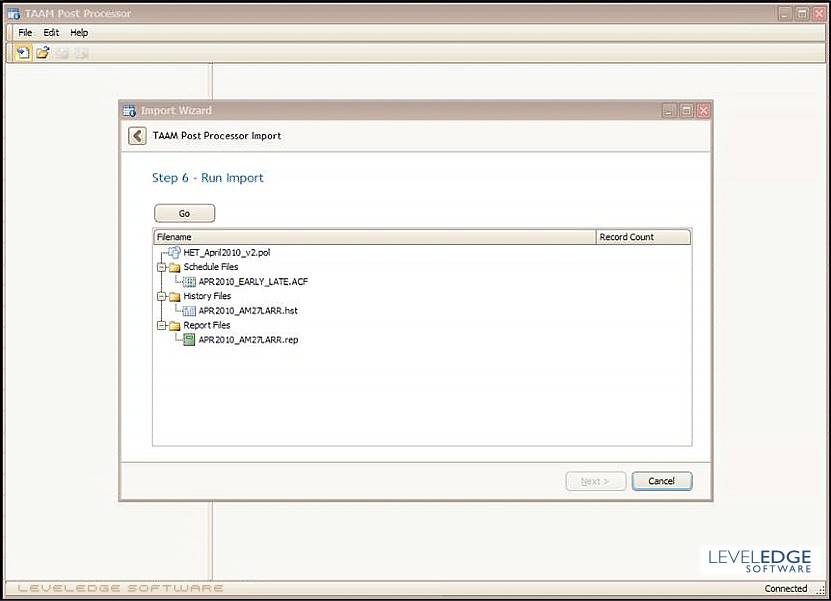Click the third disabled toolbar icon
831x601 pixels.
point(62,53)
